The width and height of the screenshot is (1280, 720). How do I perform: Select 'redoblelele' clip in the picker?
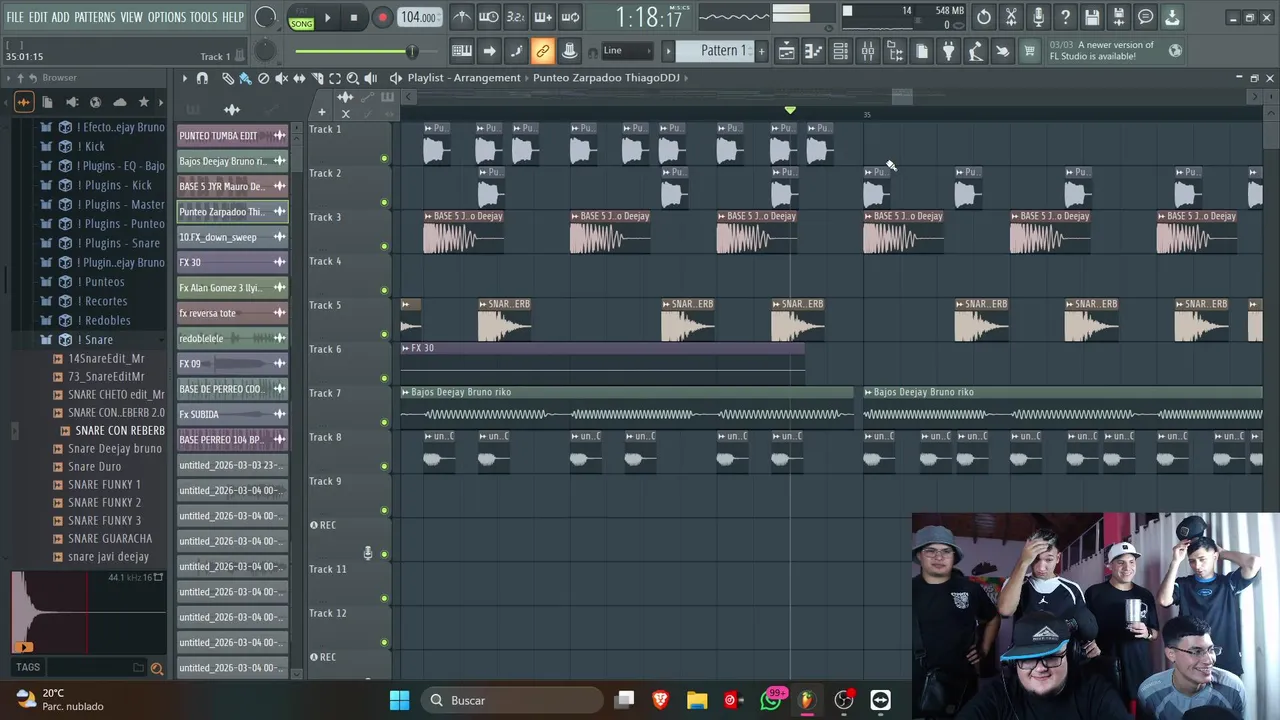[x=232, y=339]
